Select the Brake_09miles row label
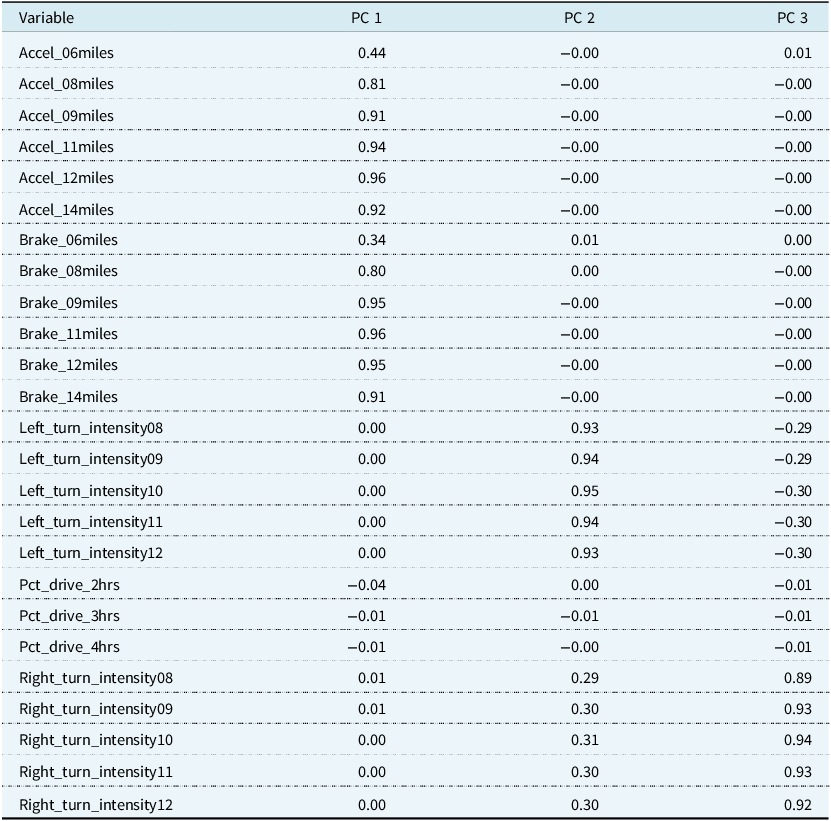This screenshot has width=831, height=821. (x=68, y=303)
